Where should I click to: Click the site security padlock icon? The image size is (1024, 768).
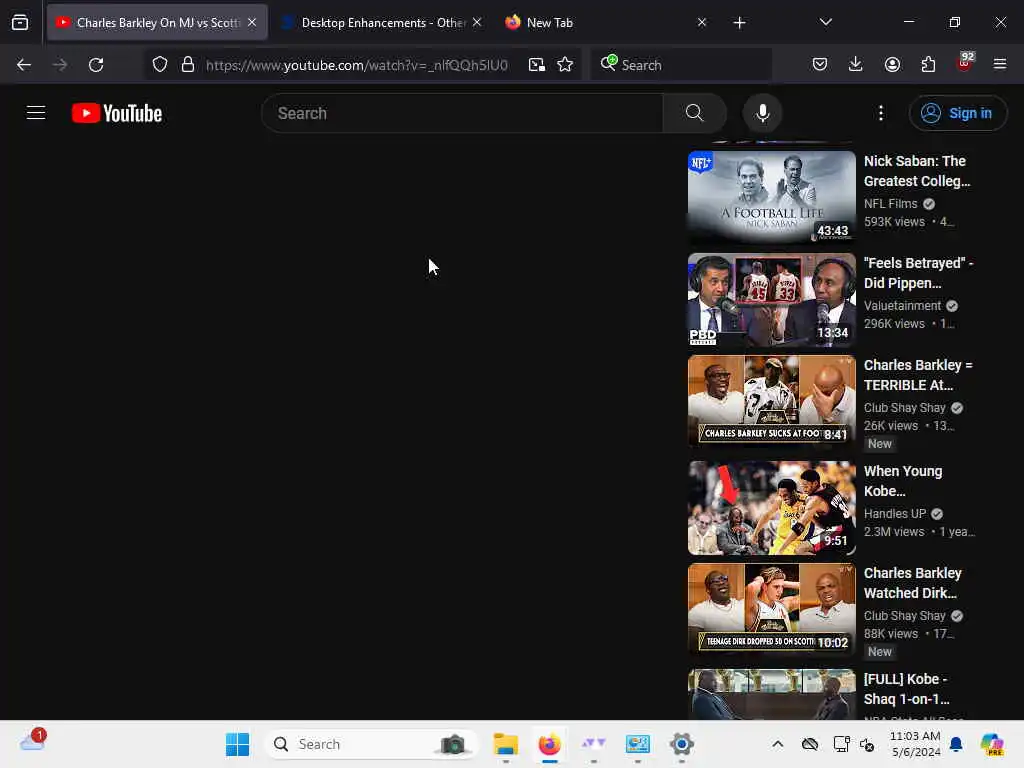tap(188, 65)
